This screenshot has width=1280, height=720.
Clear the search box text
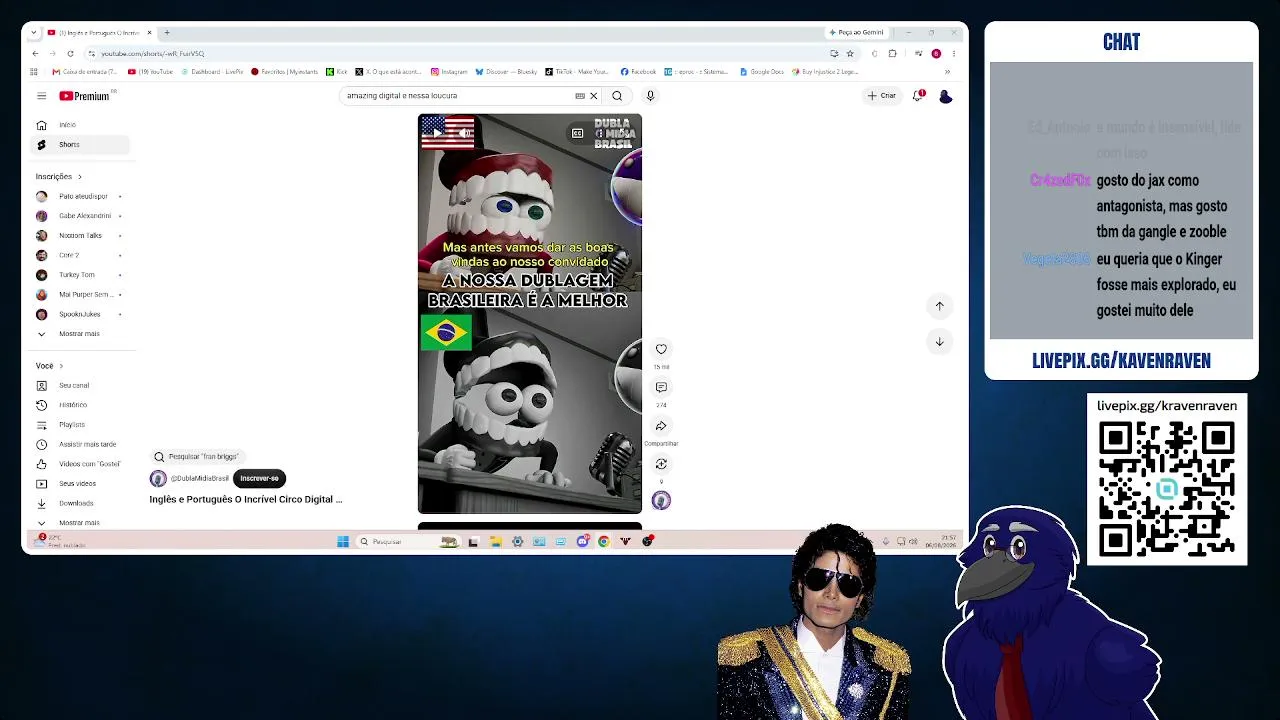click(593, 96)
